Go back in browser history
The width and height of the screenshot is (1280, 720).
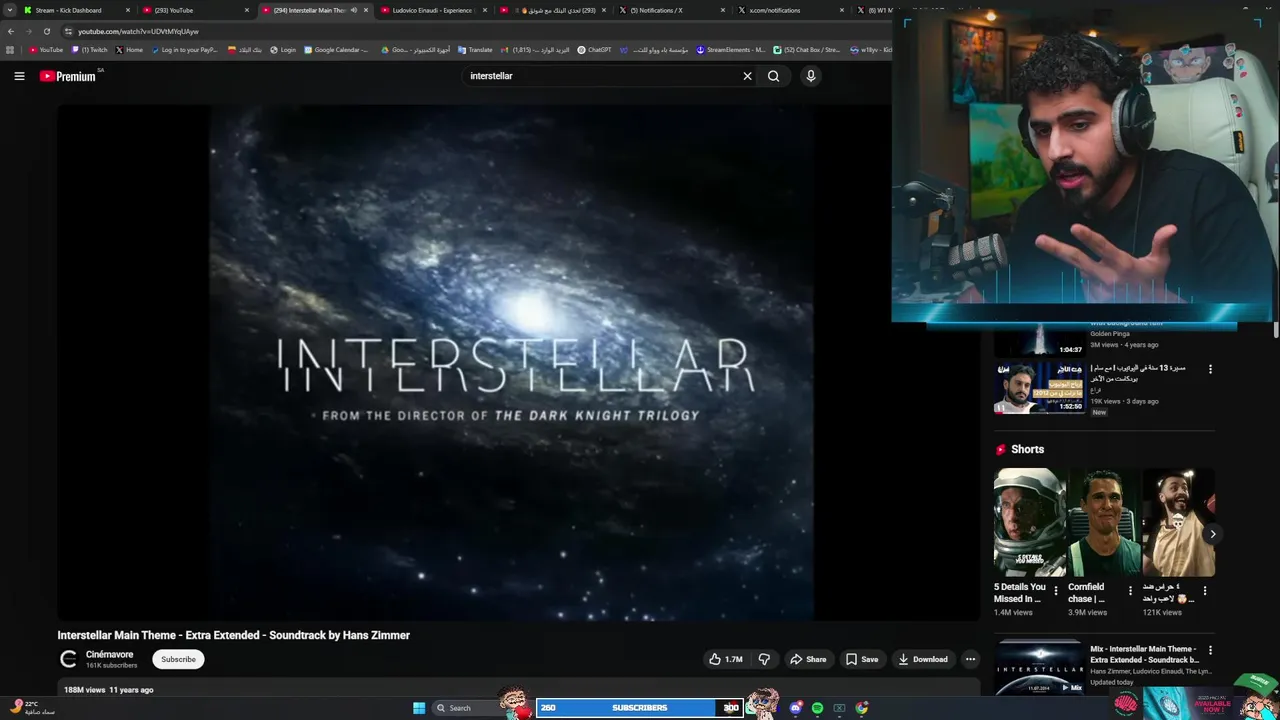(11, 31)
